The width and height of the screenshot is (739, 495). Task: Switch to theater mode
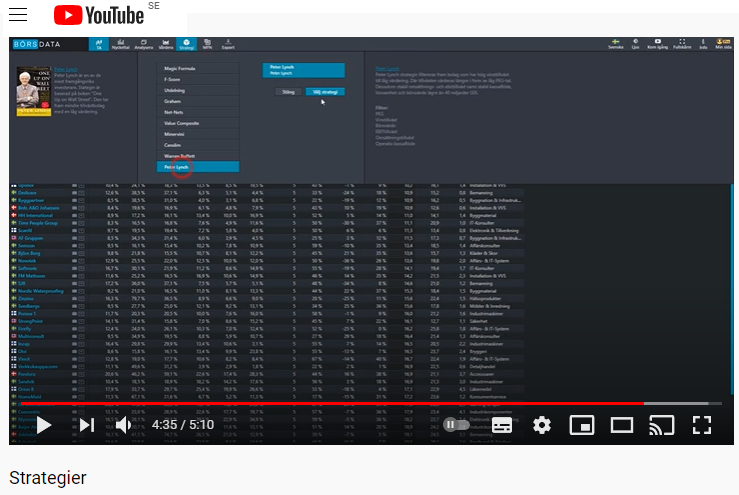[x=622, y=425]
